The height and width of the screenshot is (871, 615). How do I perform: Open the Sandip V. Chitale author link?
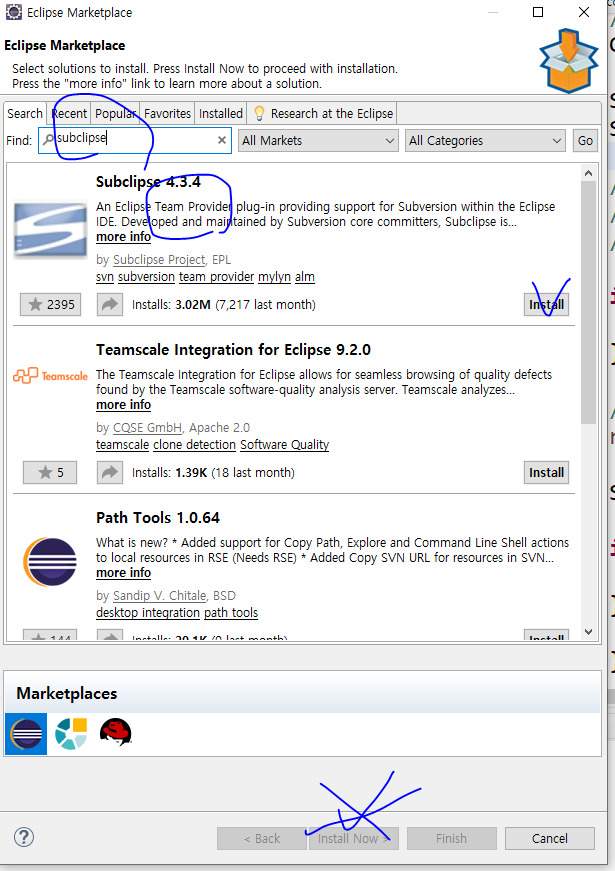pyautogui.click(x=159, y=595)
